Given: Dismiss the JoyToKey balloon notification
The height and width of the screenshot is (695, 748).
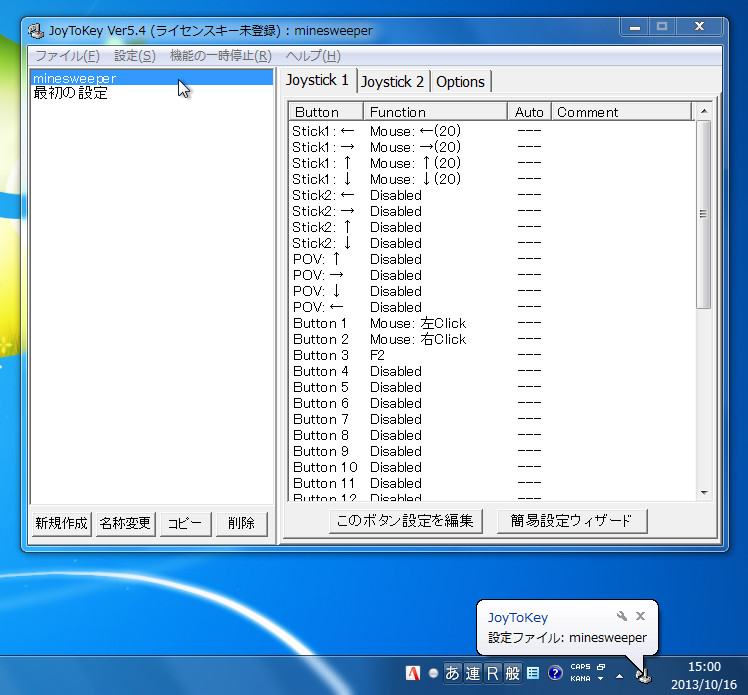Looking at the screenshot, I should [x=640, y=616].
